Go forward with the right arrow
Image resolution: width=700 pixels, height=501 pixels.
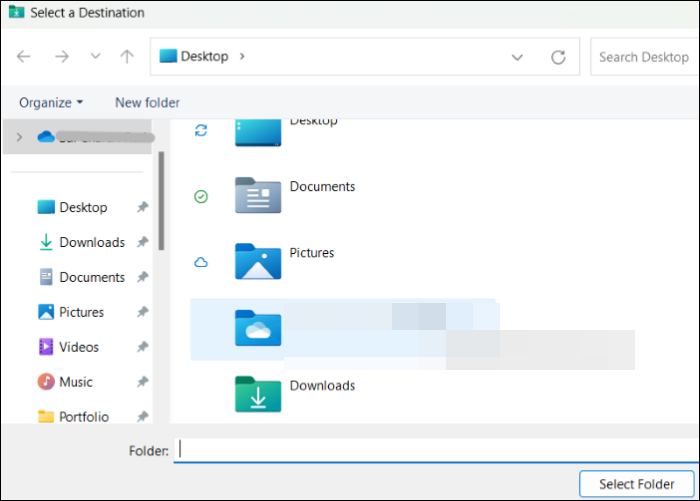pyautogui.click(x=62, y=57)
